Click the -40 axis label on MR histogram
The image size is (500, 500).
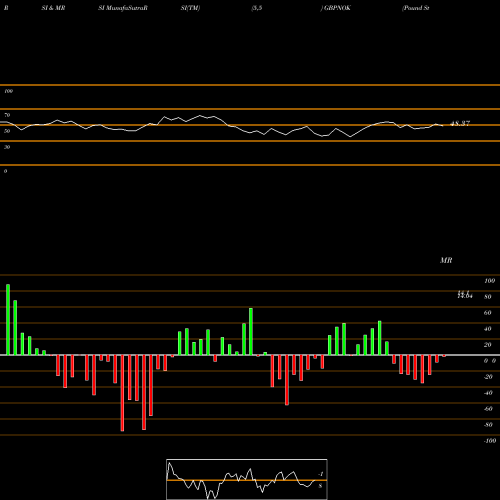[488, 393]
